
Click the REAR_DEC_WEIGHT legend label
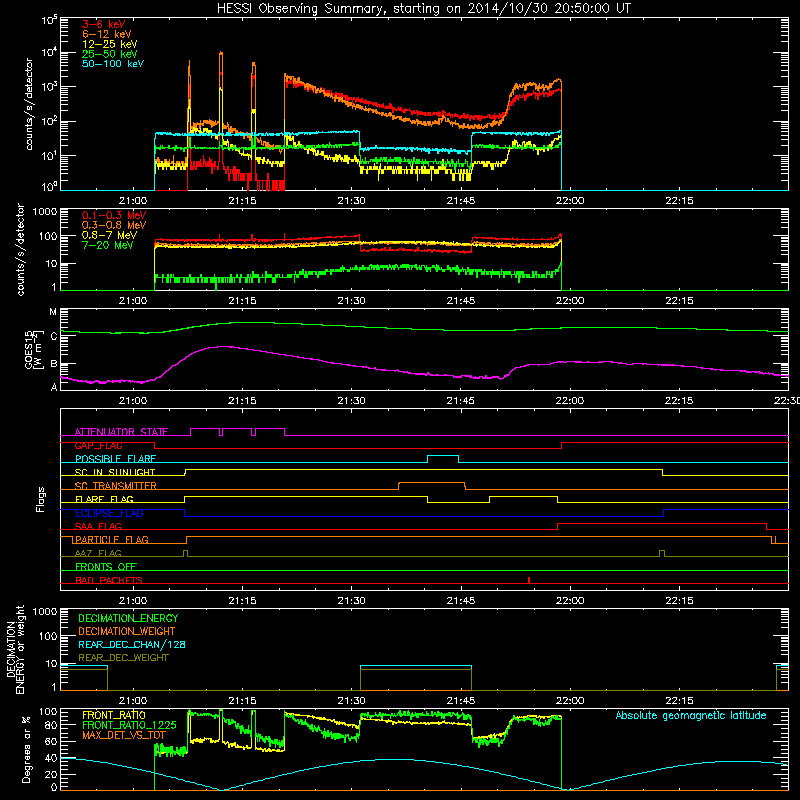(x=123, y=658)
